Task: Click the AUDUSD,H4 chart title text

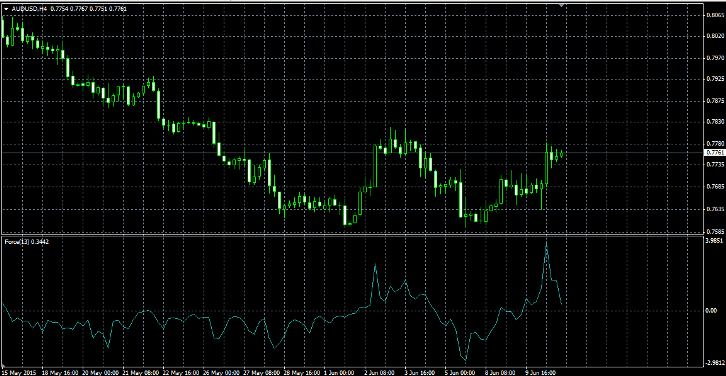Action: tap(29, 8)
